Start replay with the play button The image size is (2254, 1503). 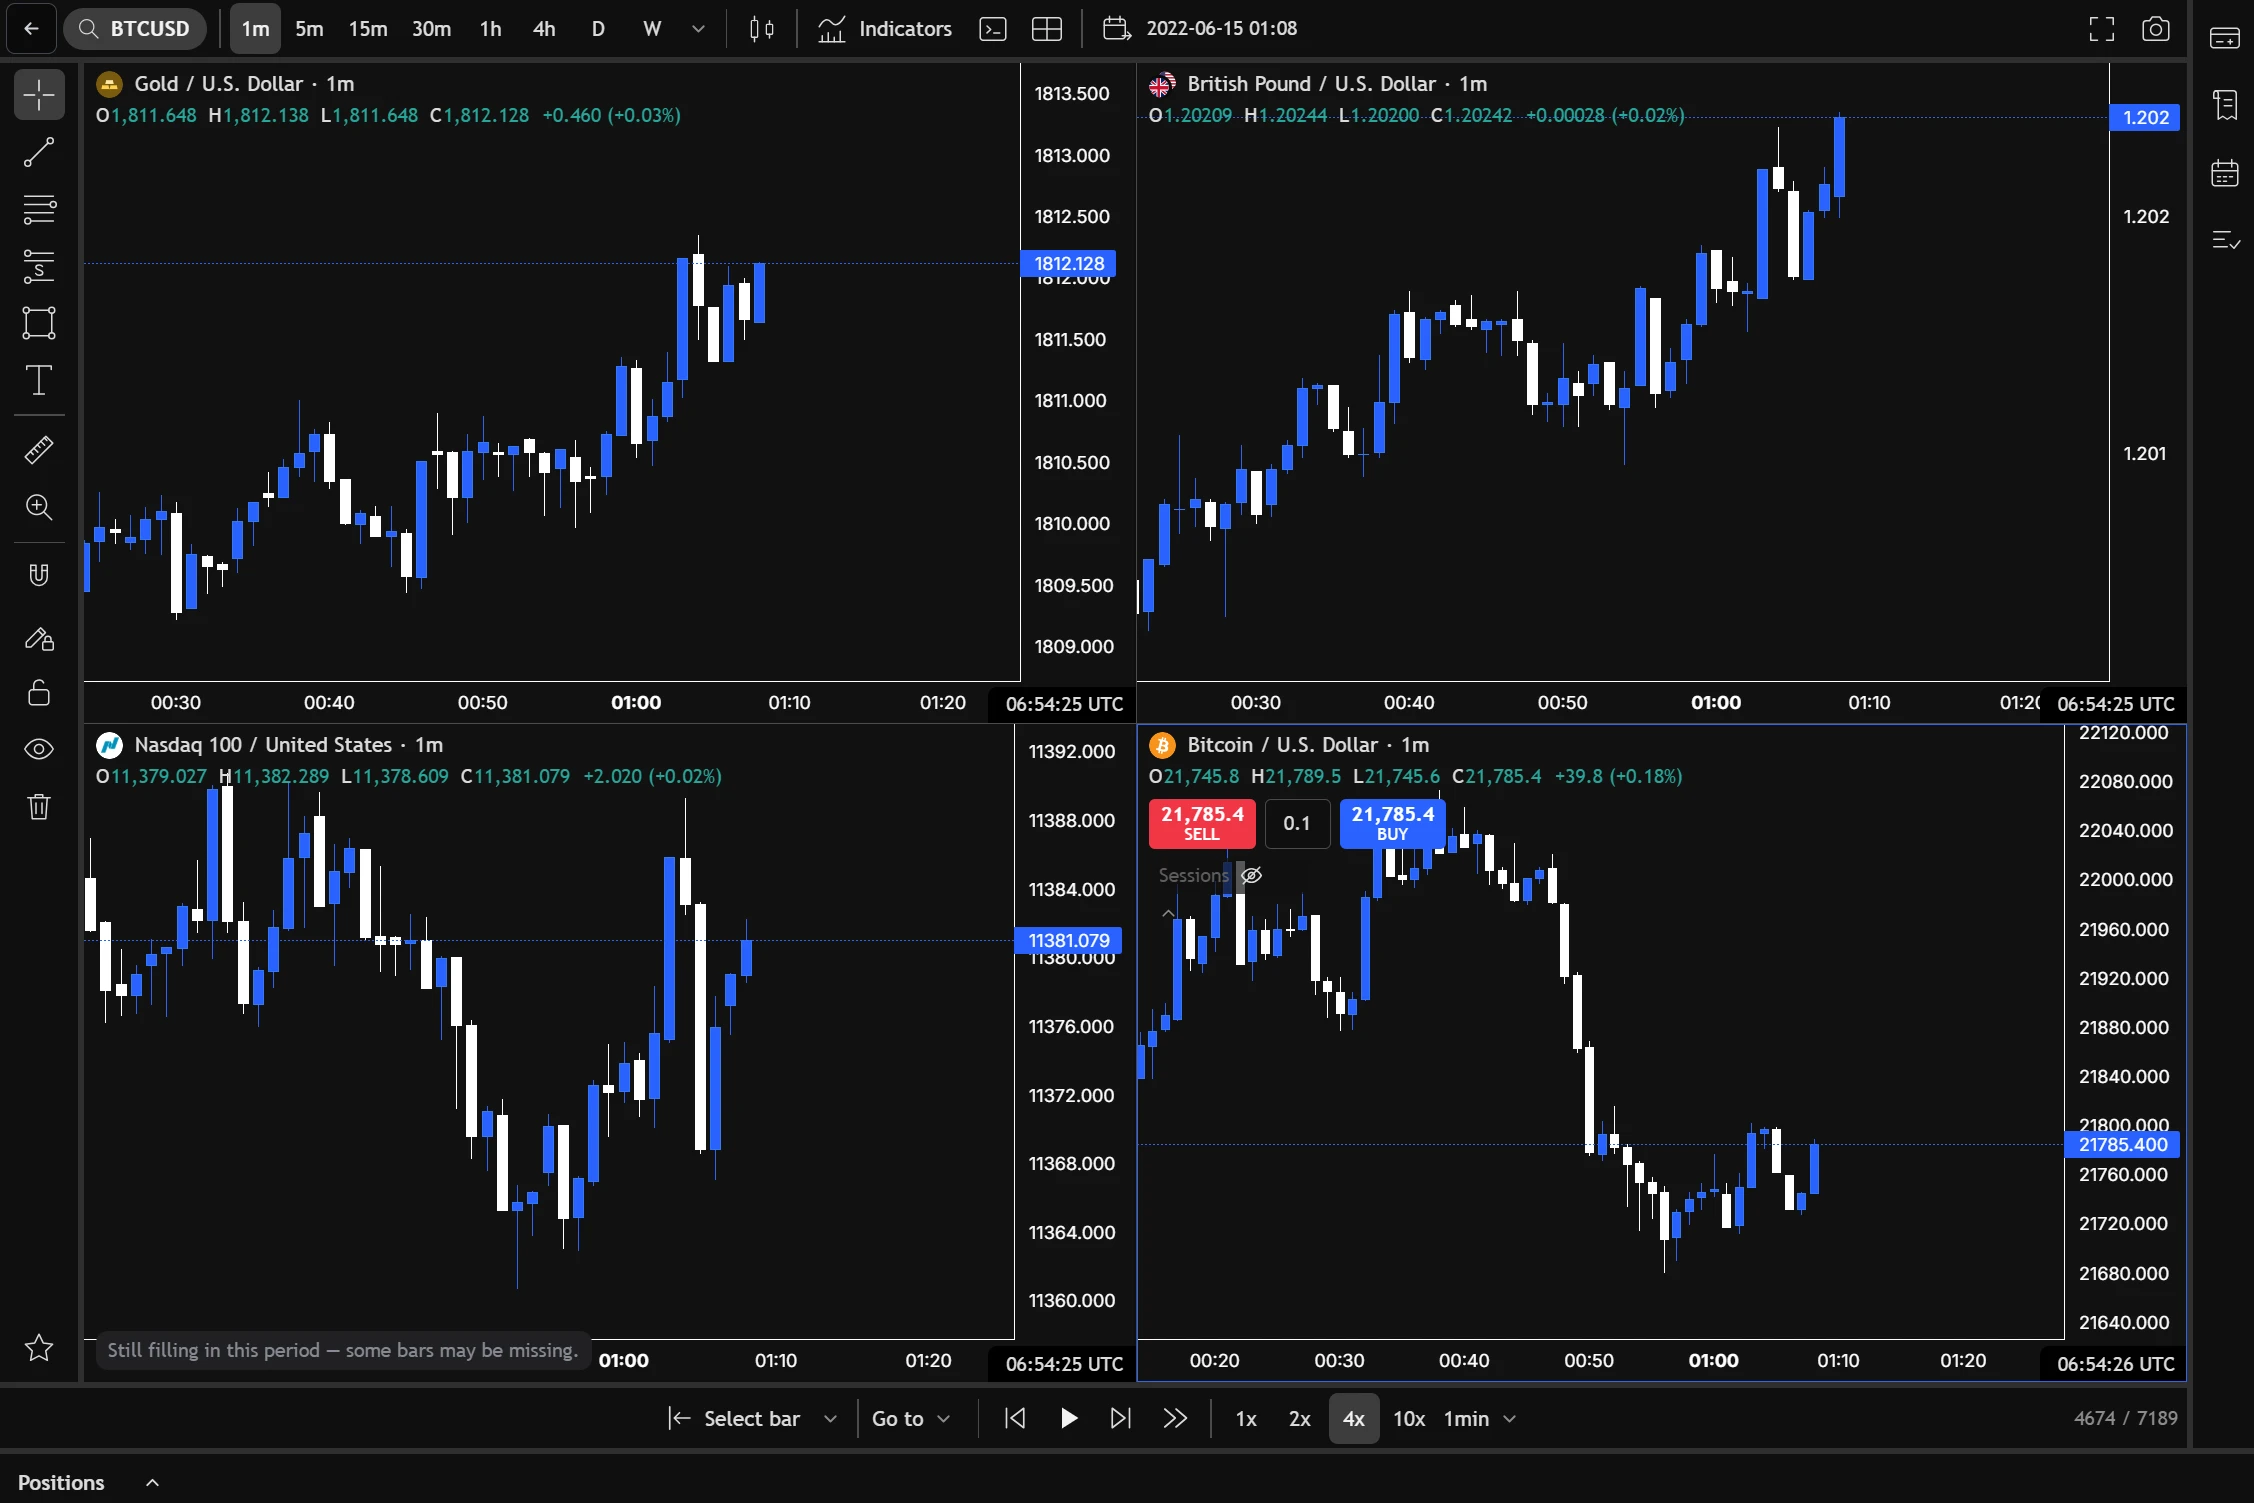point(1068,1418)
